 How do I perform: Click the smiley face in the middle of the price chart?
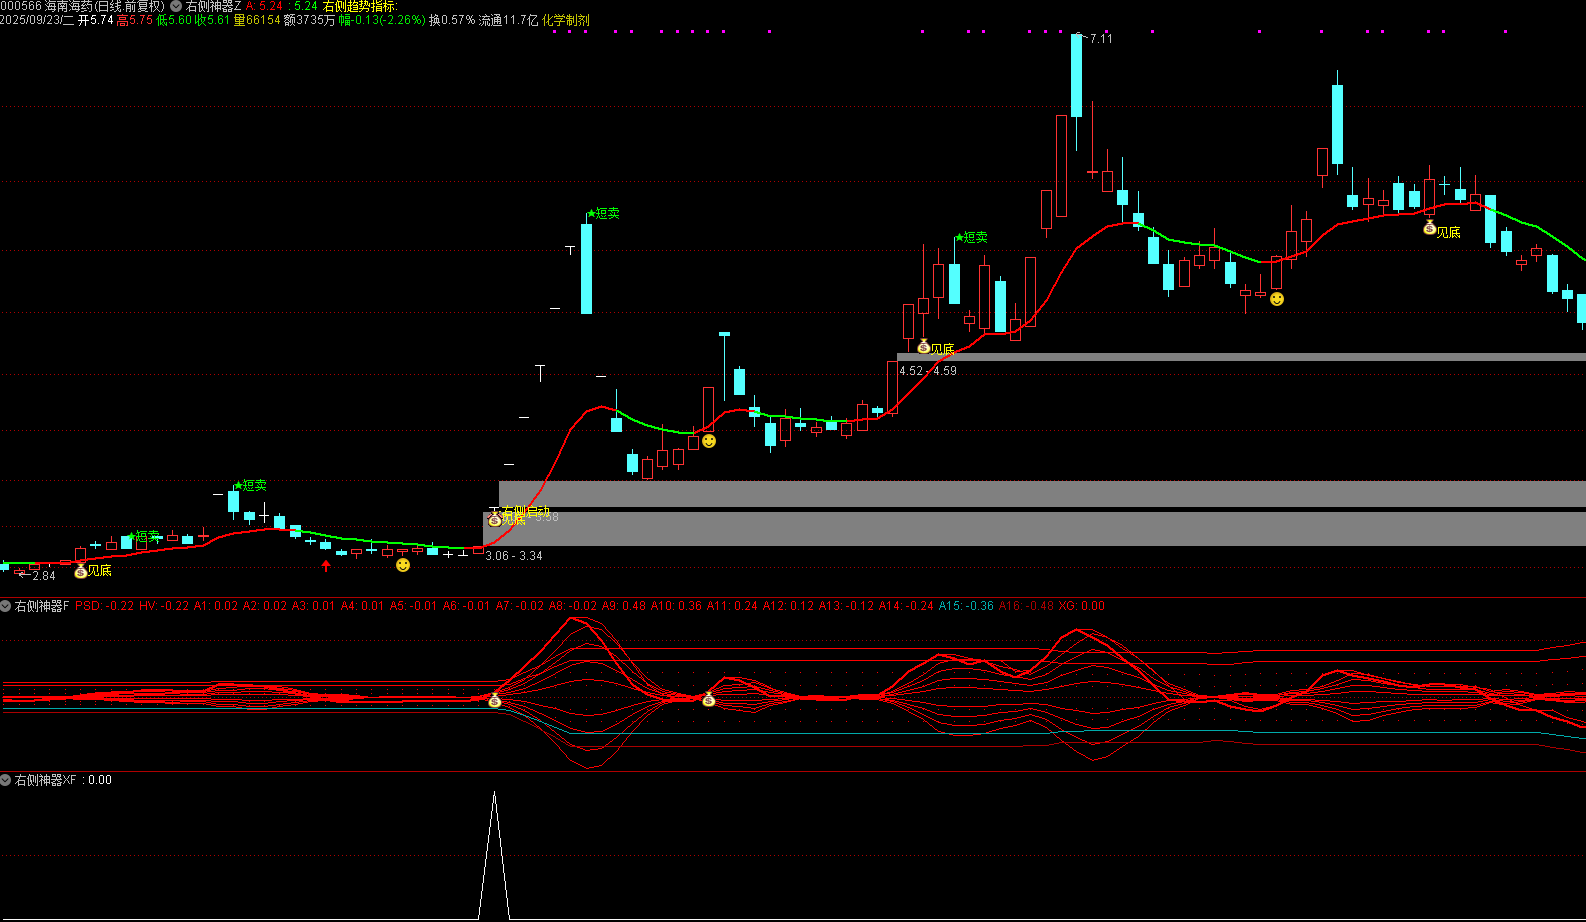point(709,441)
